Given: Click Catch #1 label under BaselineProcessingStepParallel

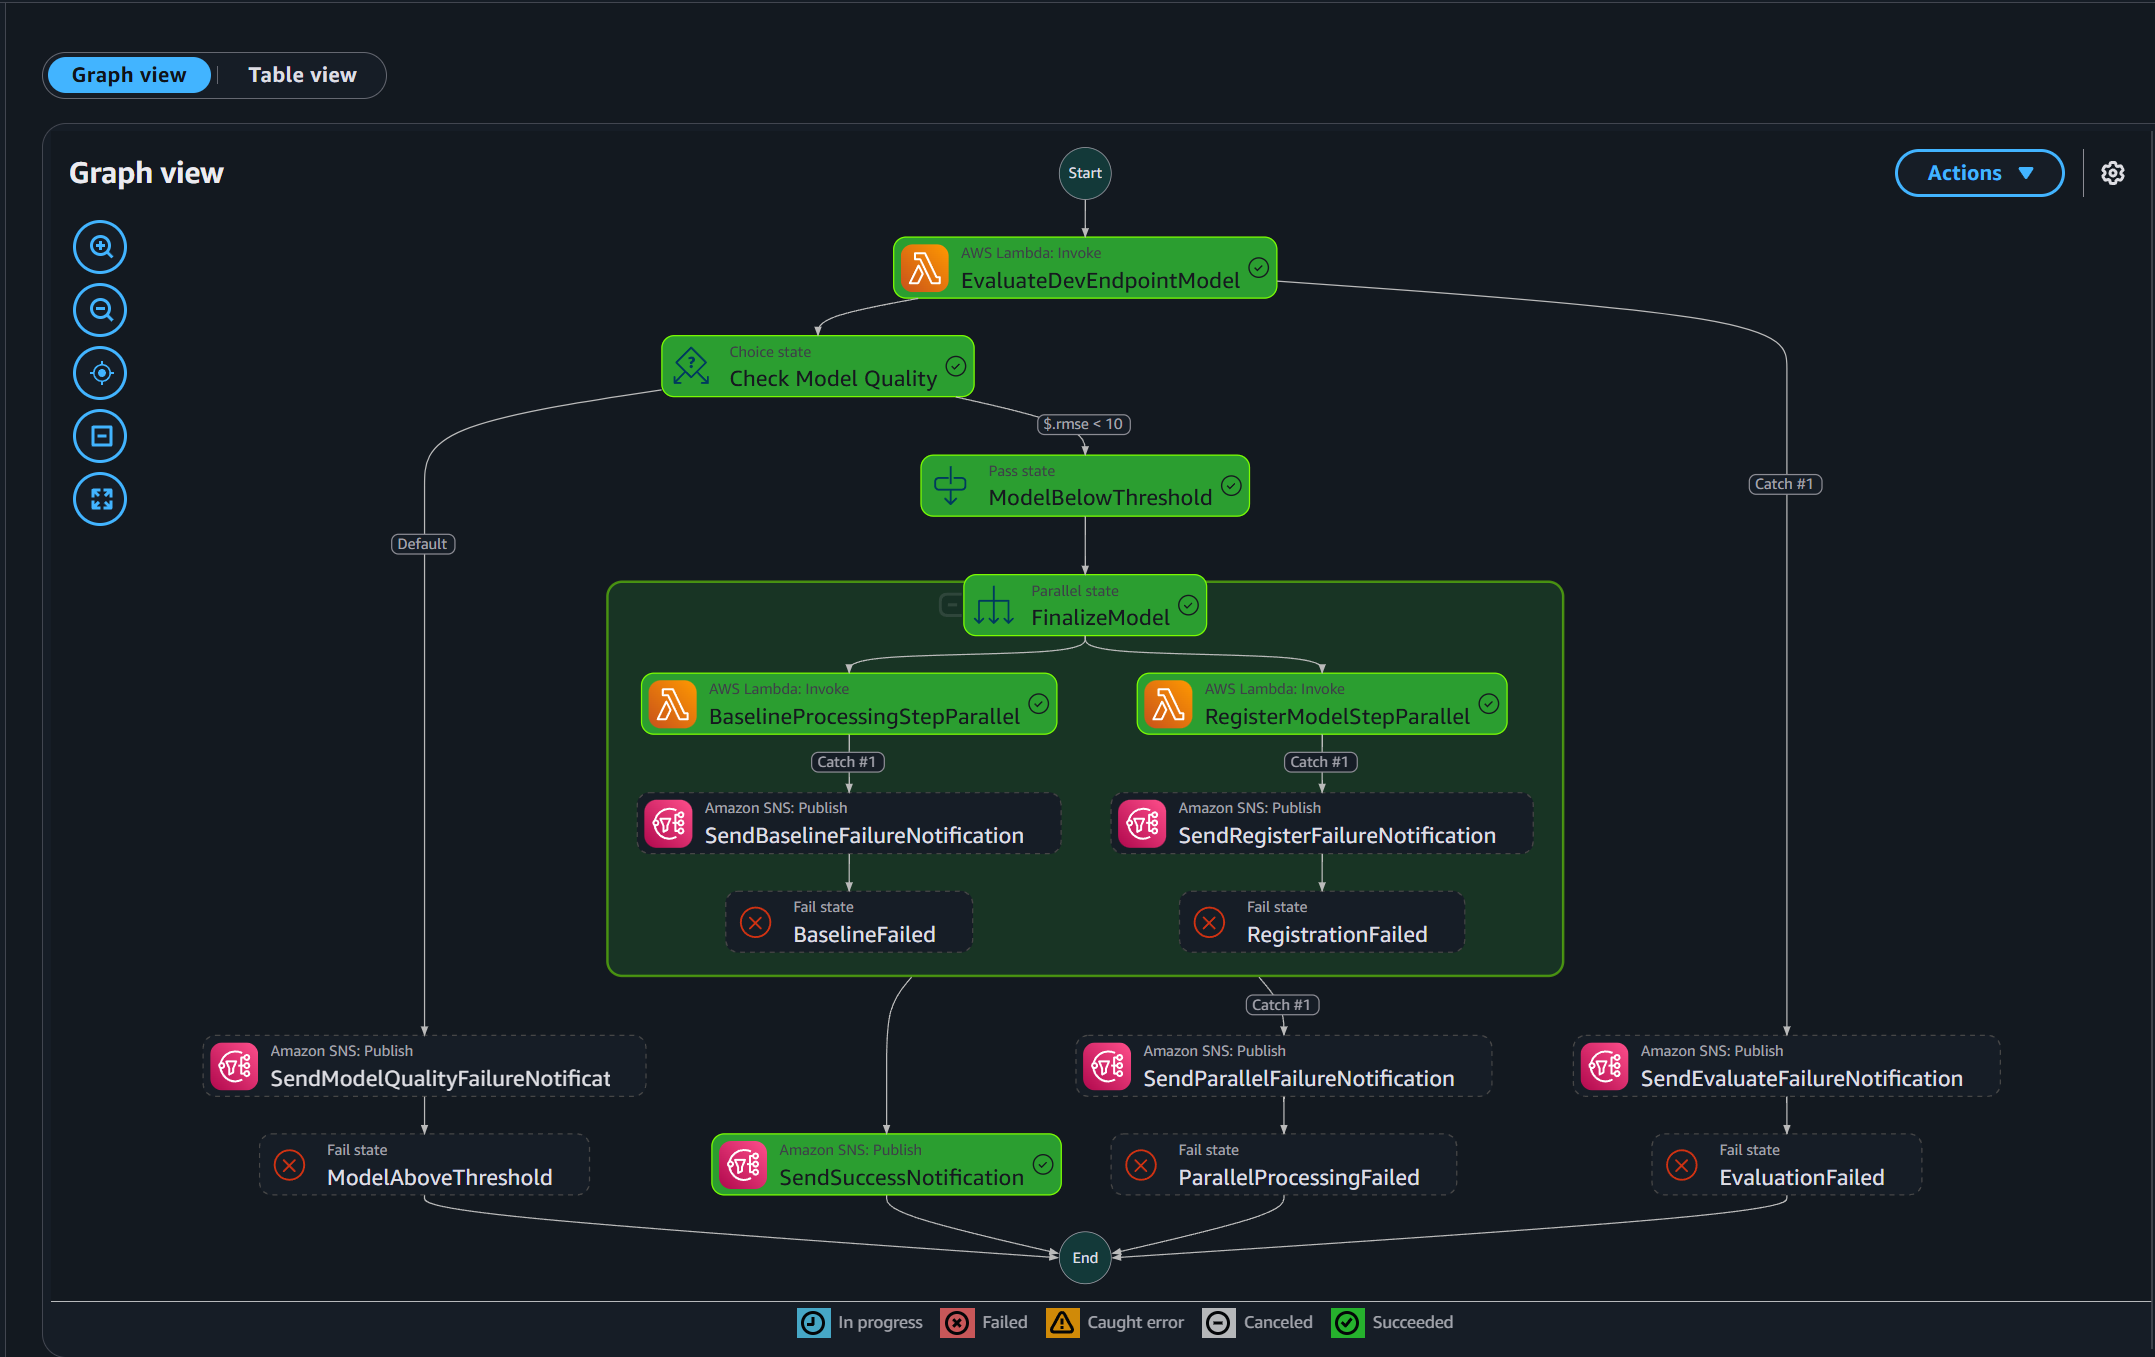Looking at the screenshot, I should click(x=847, y=762).
